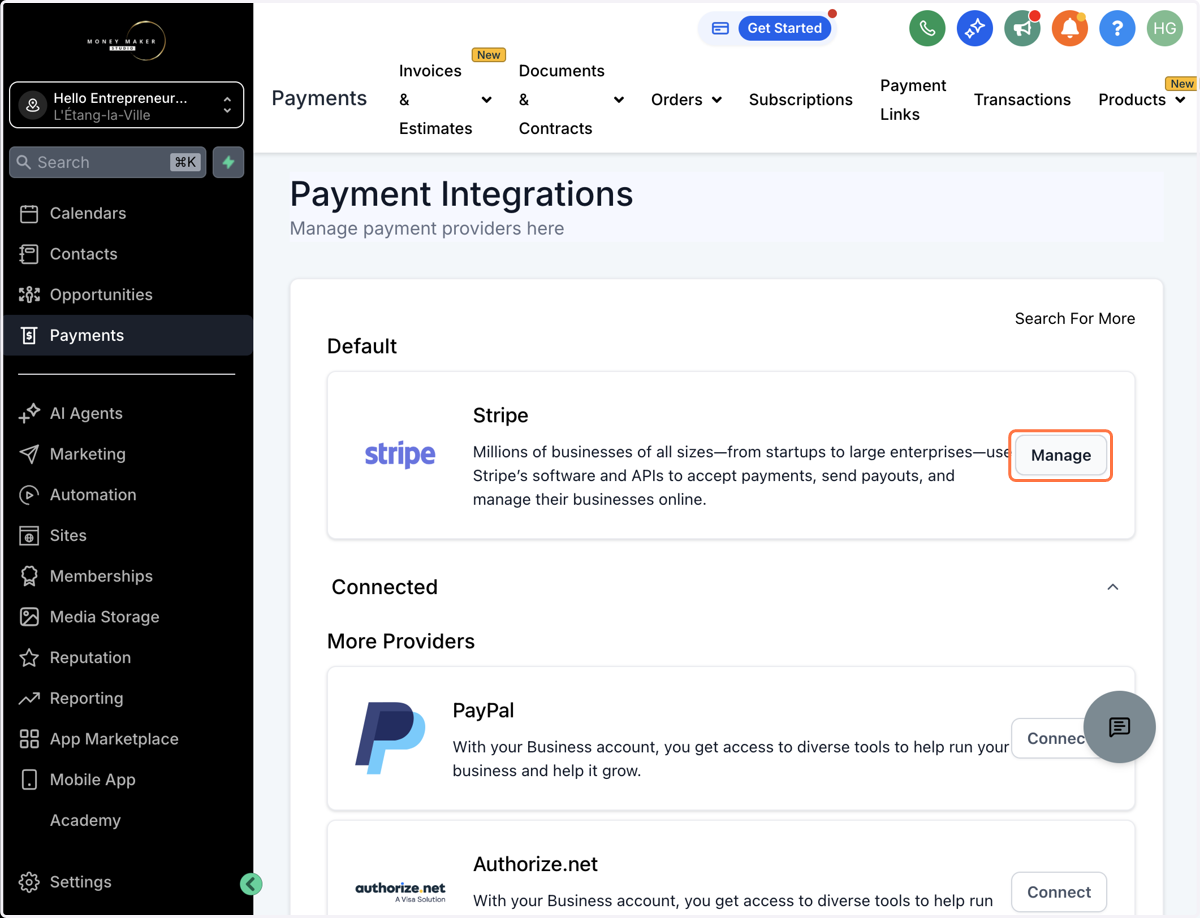1200x918 pixels.
Task: Open Marketing paper-plane icon
Action: (29, 454)
